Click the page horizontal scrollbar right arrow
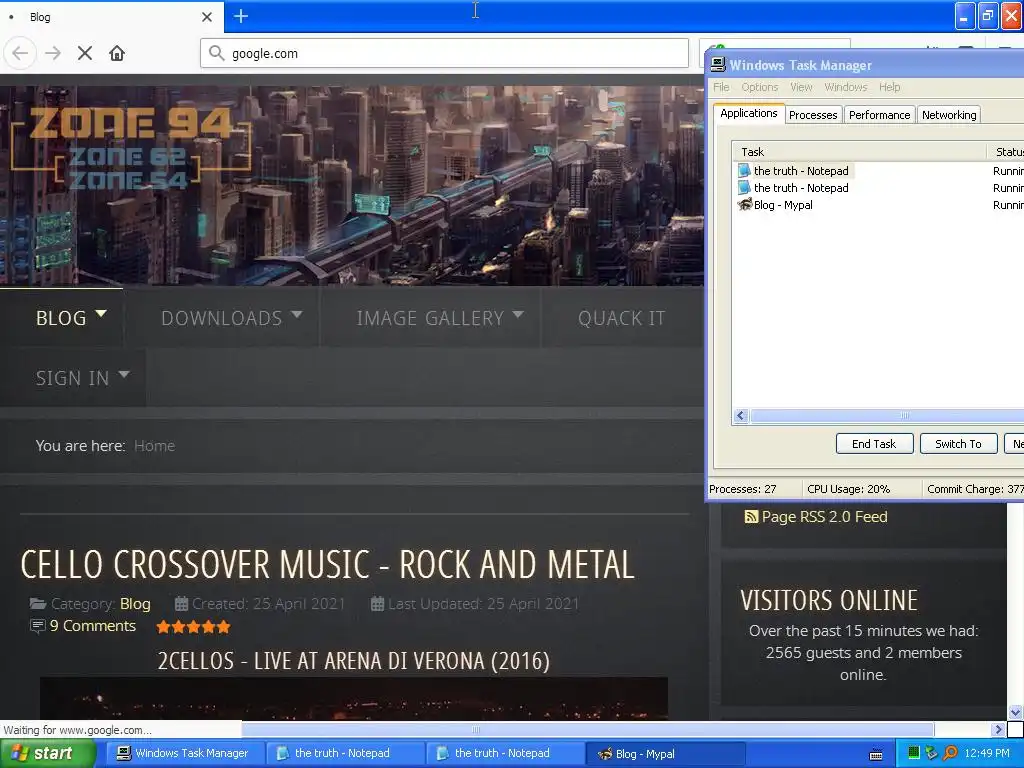1024x768 pixels. click(997, 729)
